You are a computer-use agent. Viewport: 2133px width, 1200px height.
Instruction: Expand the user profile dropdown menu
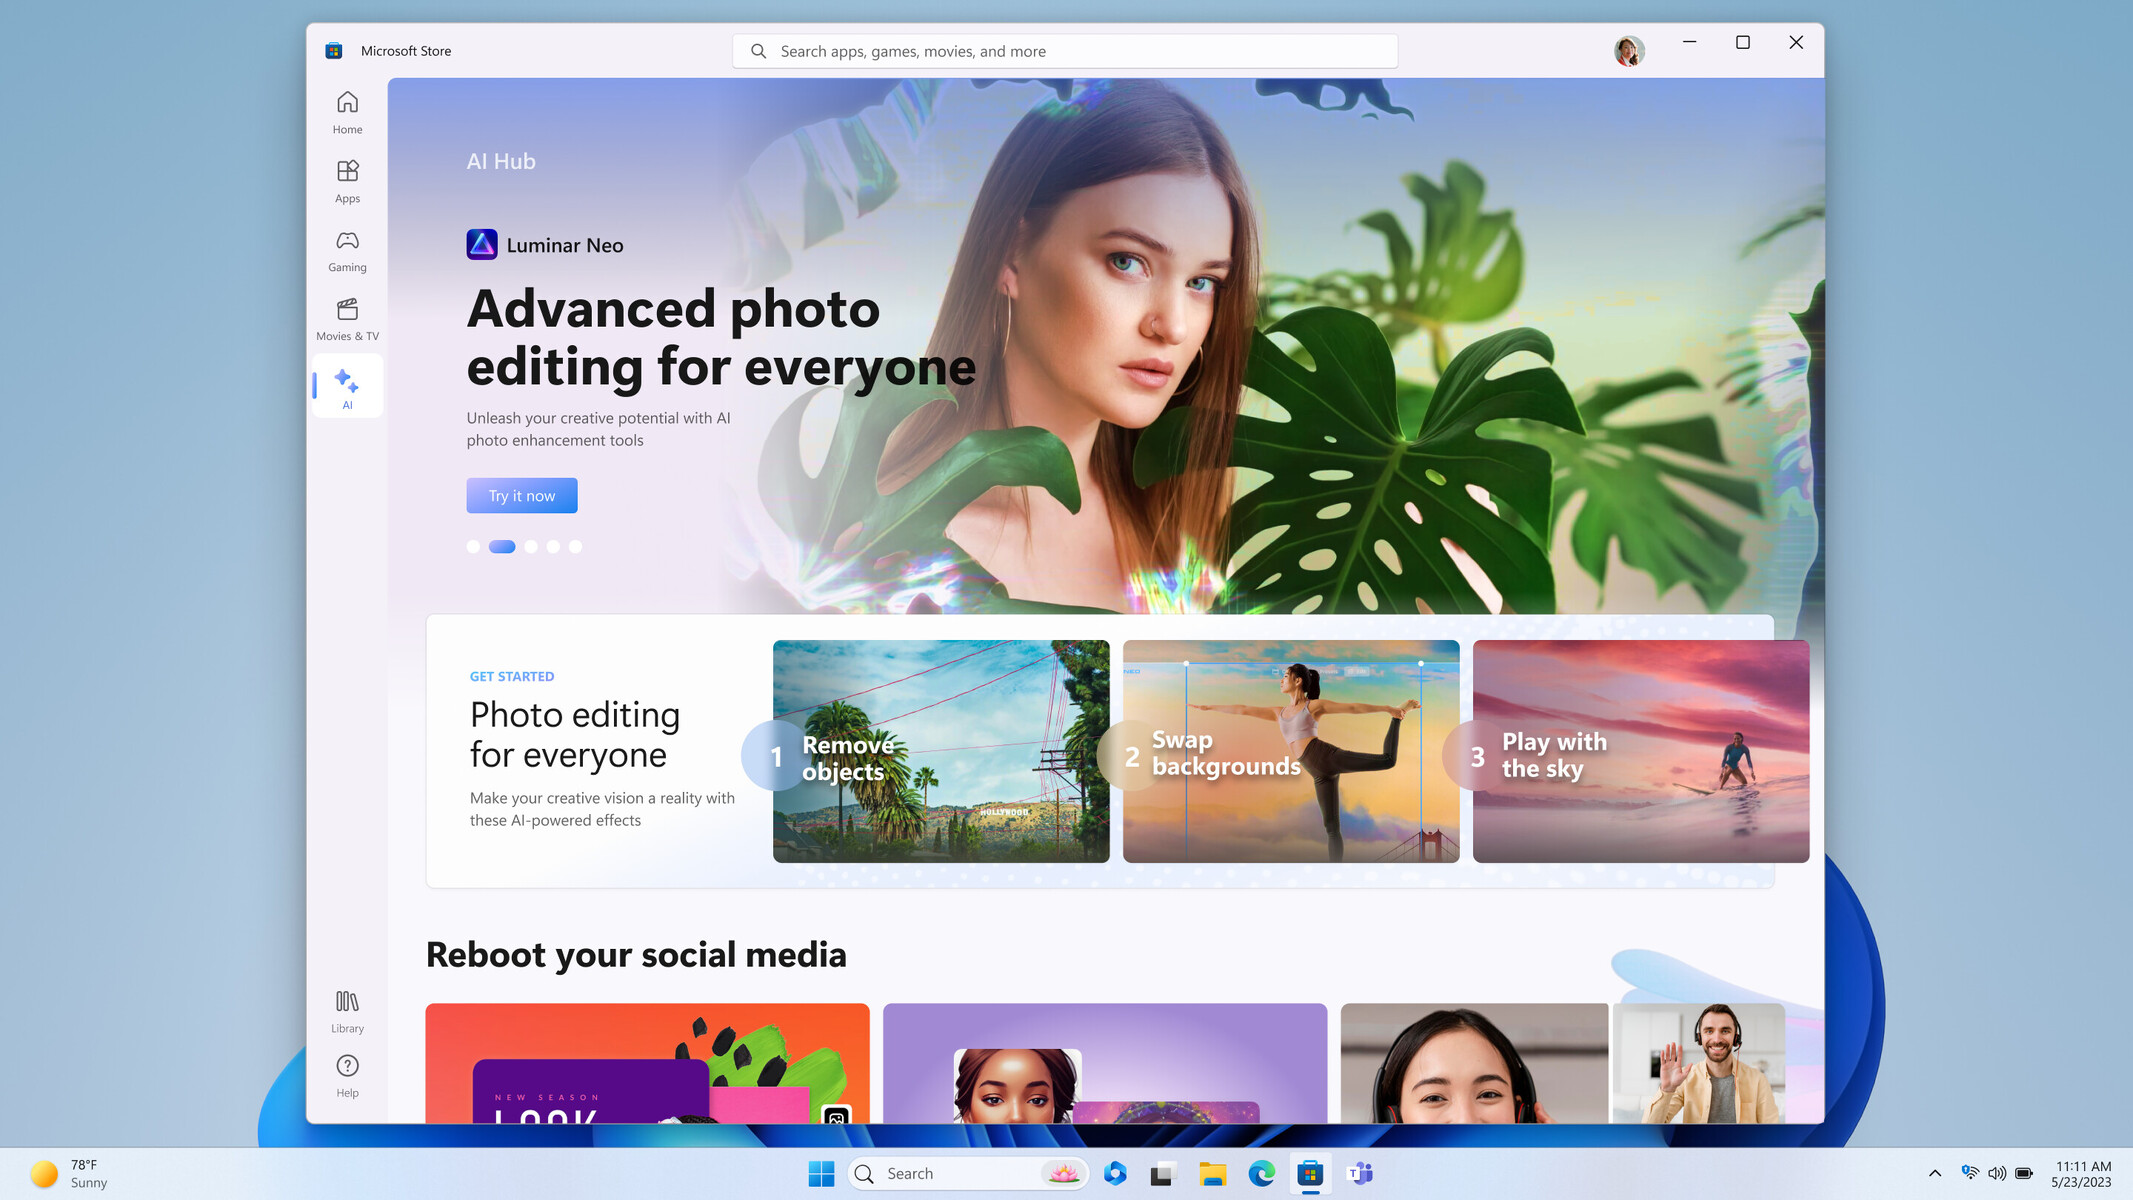coord(1629,50)
